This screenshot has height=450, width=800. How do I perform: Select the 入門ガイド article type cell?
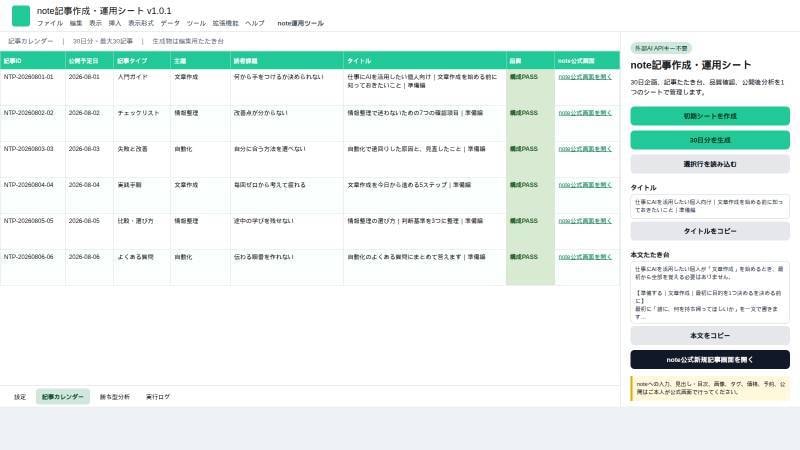pos(142,87)
